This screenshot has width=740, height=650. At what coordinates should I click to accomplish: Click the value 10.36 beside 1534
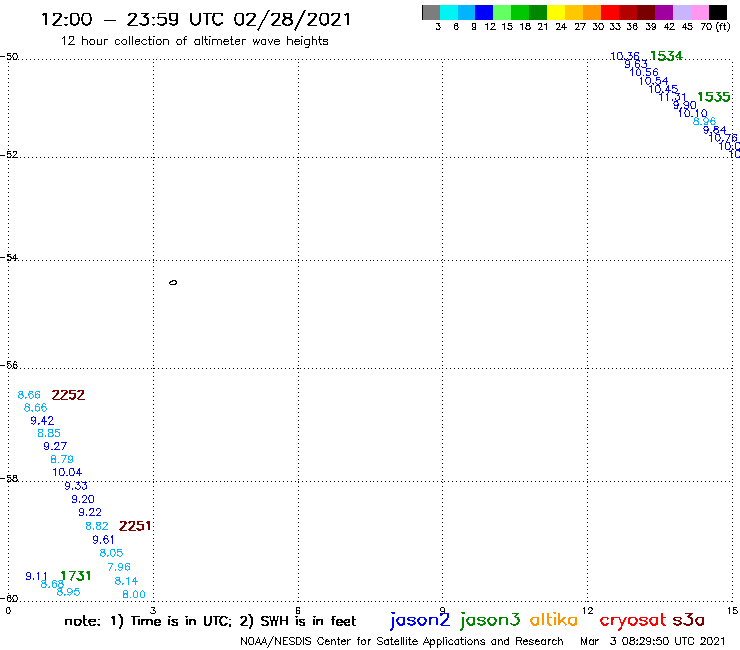[625, 56]
